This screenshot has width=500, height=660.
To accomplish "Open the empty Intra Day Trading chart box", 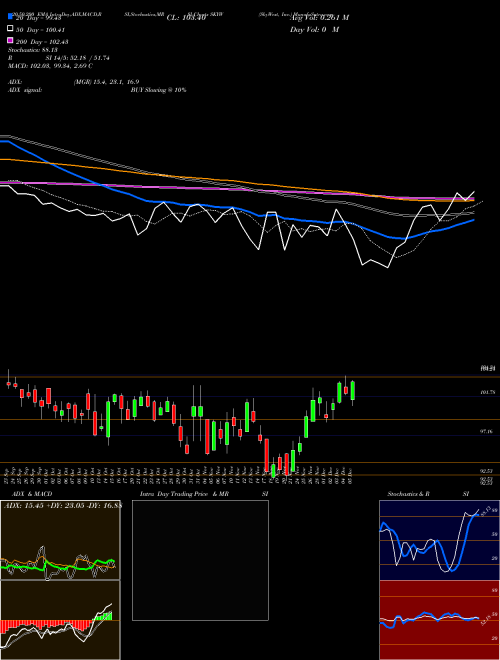I will click(200, 560).
